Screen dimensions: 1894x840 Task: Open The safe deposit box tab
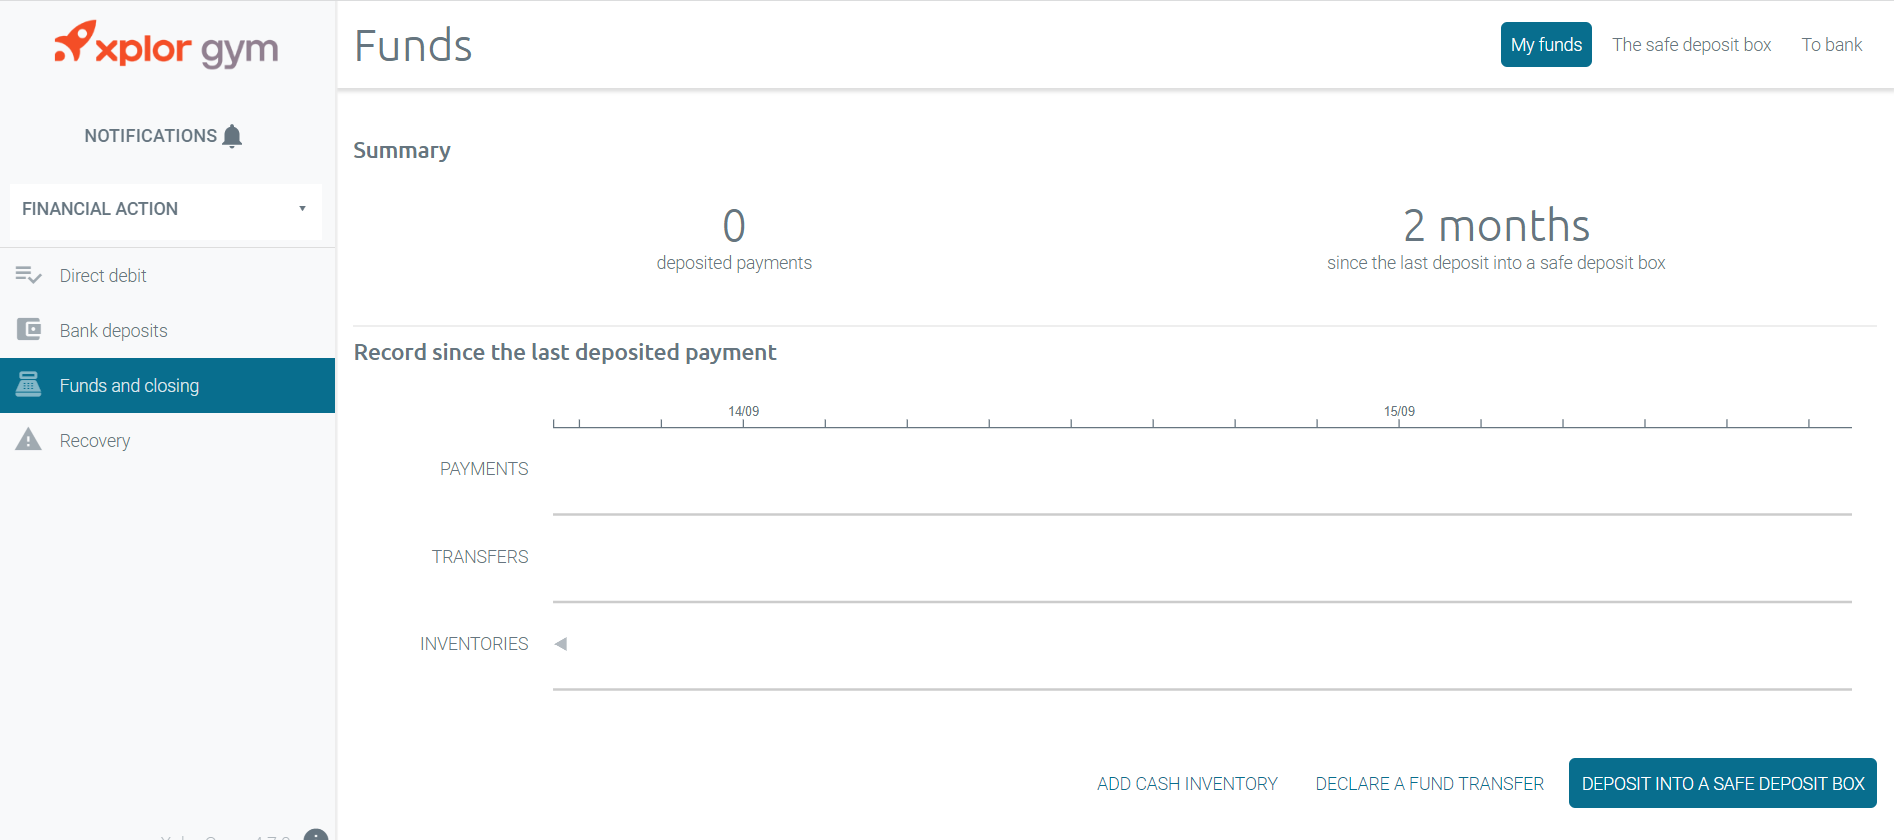click(x=1691, y=45)
